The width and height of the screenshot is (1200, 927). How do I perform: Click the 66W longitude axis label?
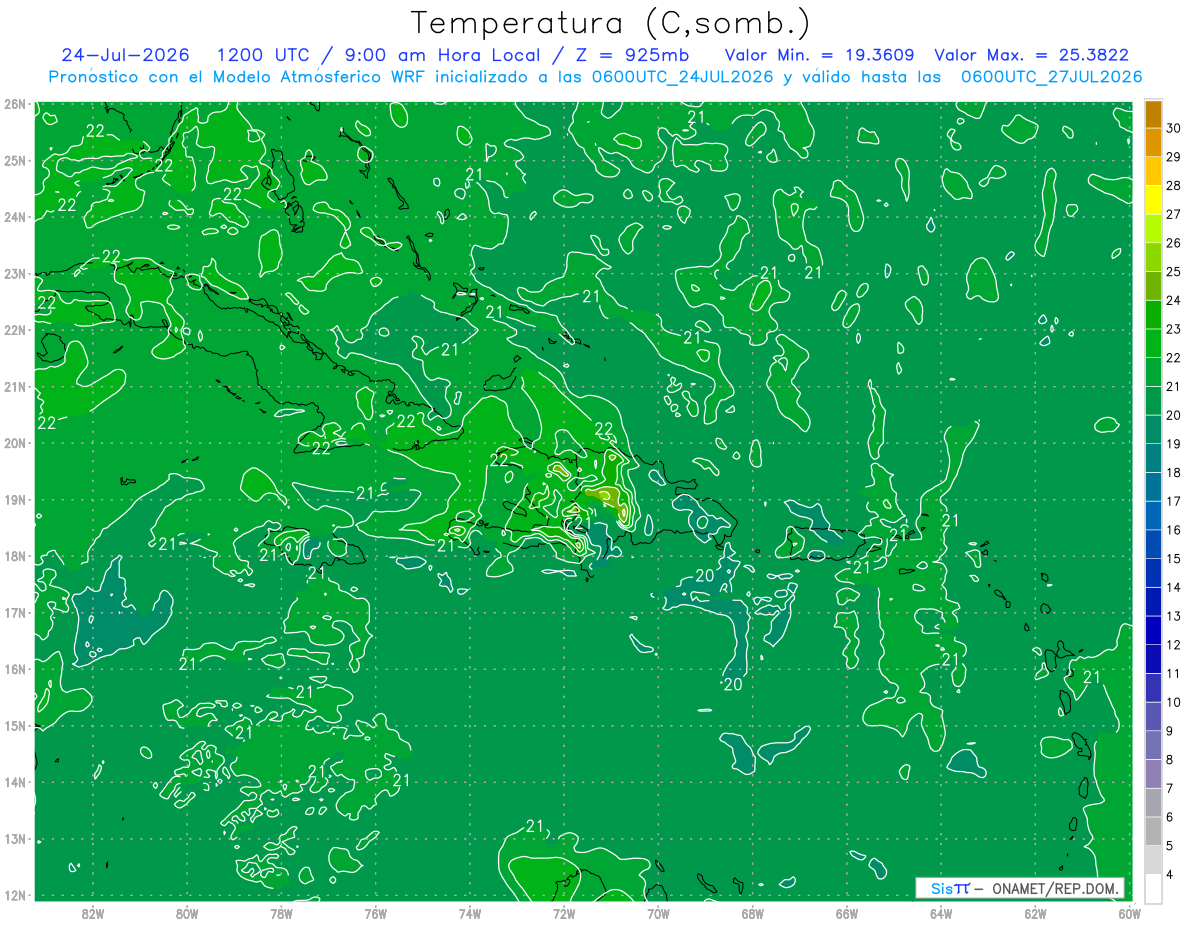[x=847, y=913]
